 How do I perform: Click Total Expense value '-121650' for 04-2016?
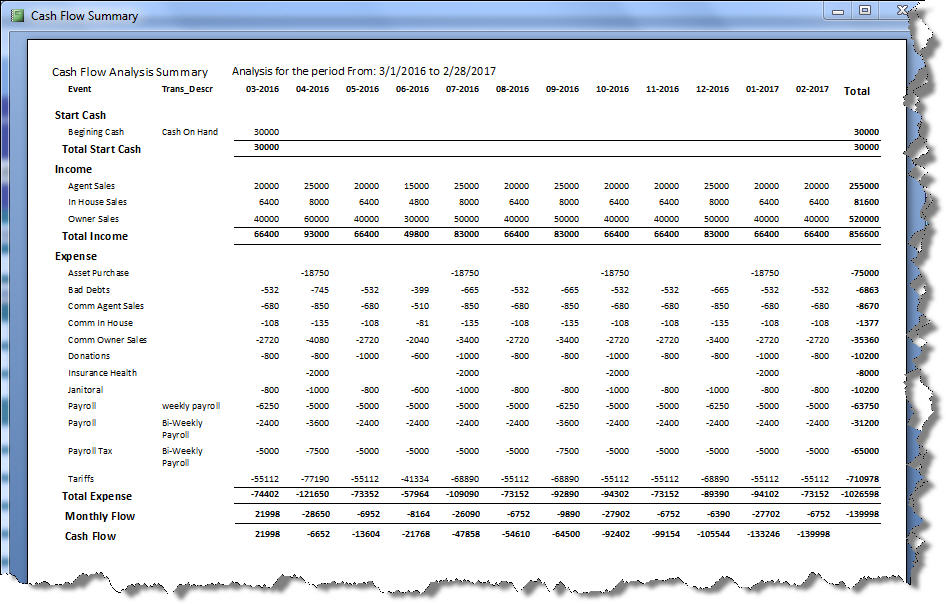pyautogui.click(x=313, y=494)
